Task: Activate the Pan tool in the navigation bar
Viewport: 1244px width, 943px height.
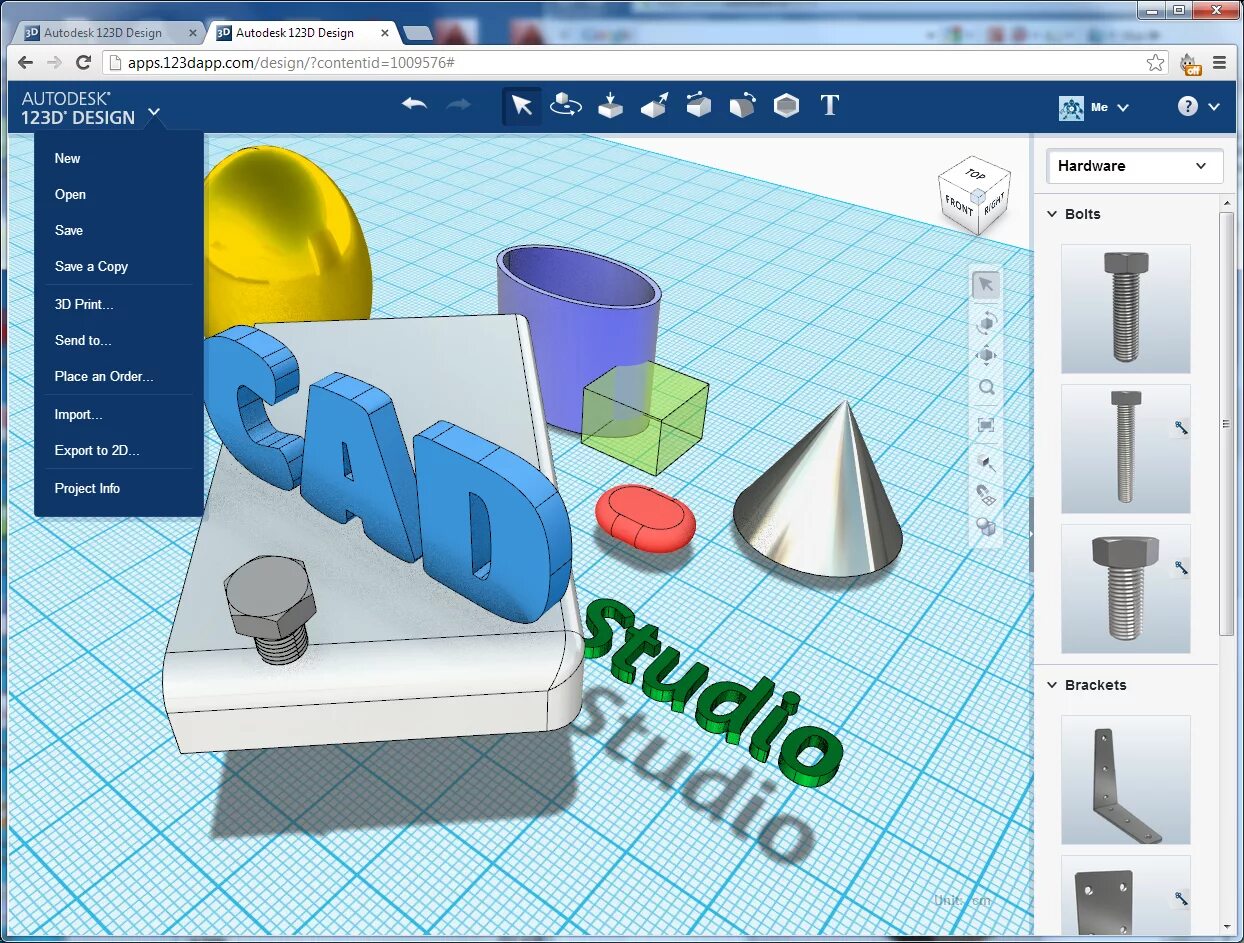Action: 986,355
